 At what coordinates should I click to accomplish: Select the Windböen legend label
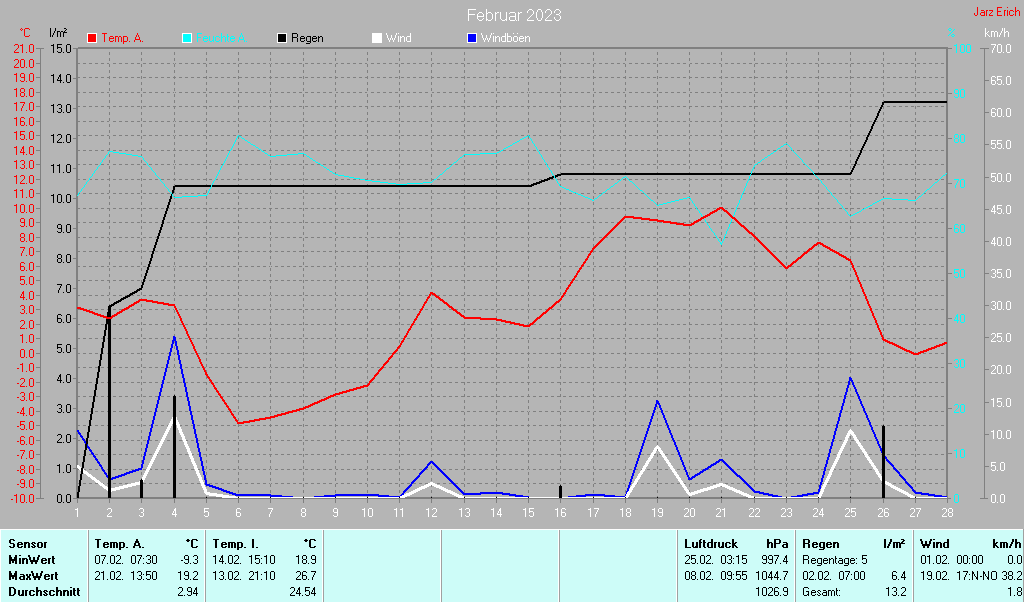click(x=505, y=38)
